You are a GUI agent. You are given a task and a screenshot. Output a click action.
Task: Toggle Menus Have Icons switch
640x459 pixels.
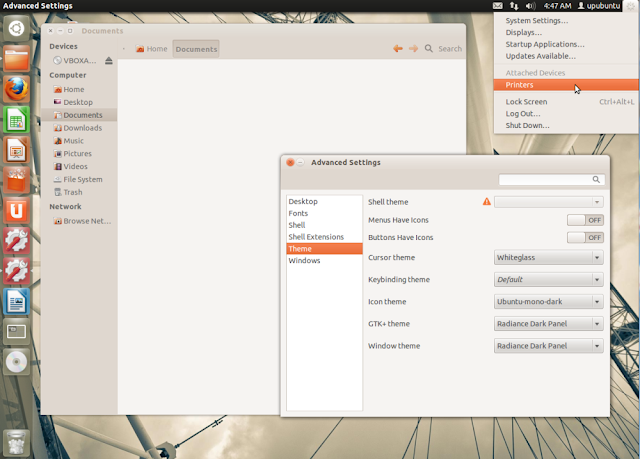(585, 220)
